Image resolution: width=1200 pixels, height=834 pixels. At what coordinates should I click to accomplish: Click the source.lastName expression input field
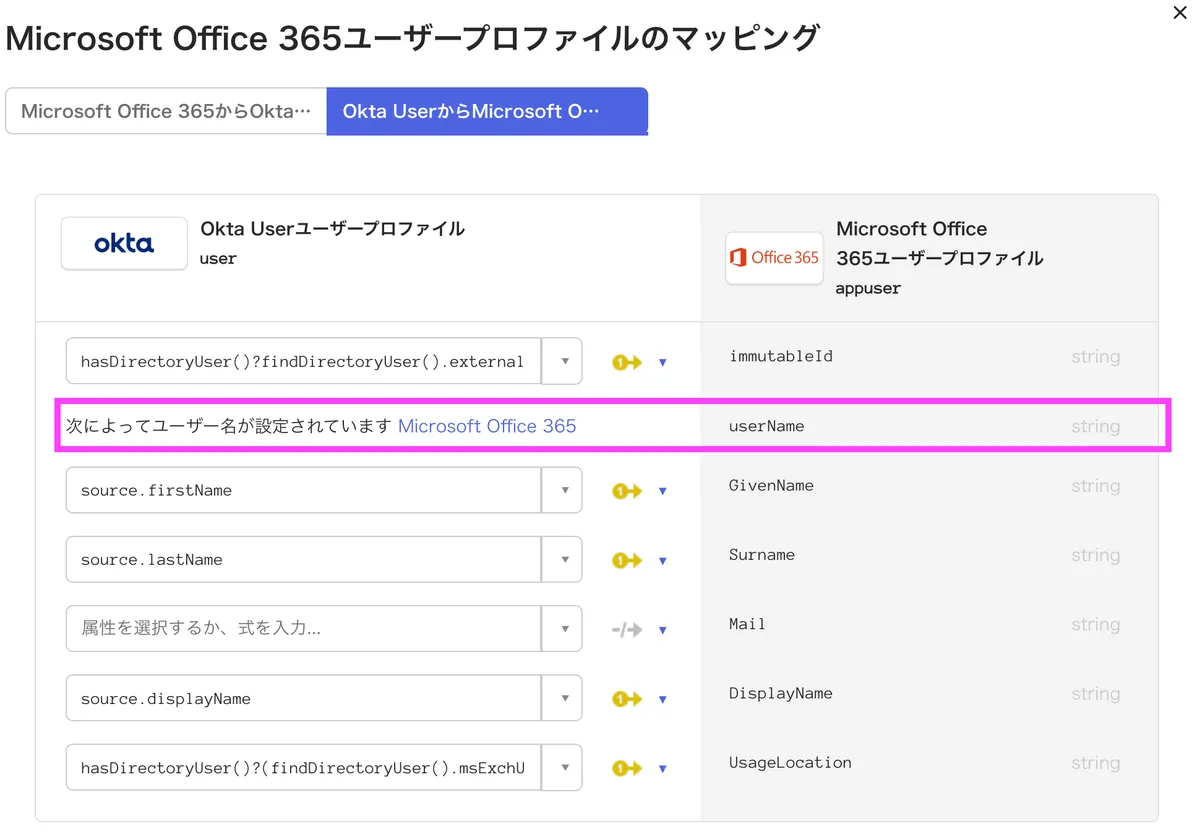[x=303, y=560]
